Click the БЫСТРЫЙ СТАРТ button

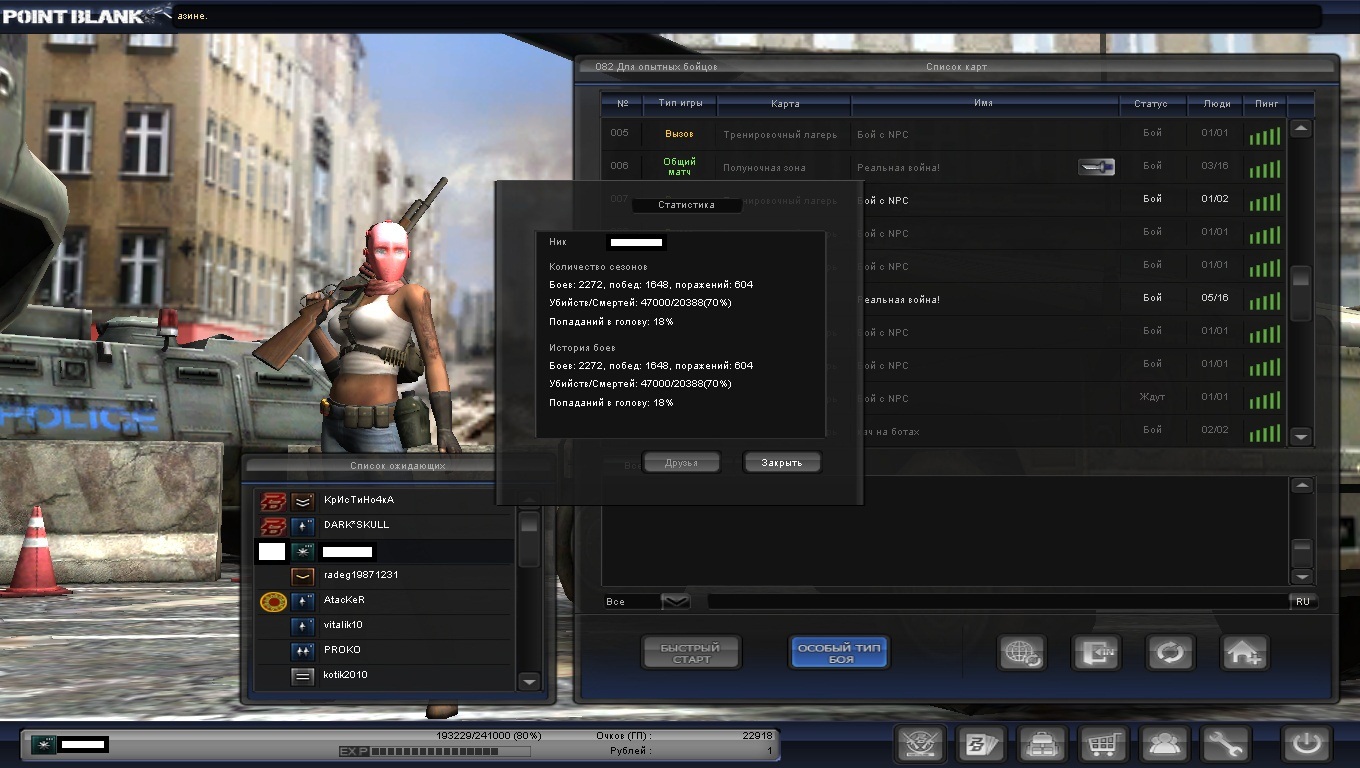[692, 653]
